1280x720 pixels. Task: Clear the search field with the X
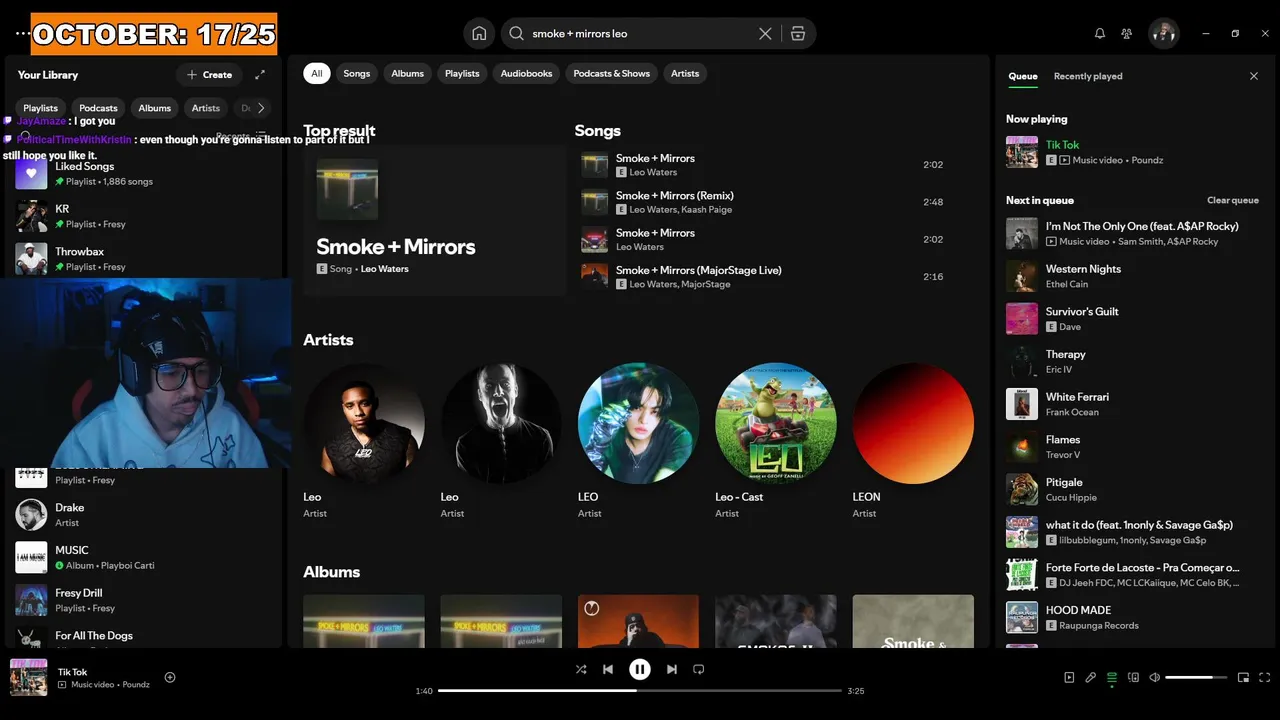pos(765,33)
